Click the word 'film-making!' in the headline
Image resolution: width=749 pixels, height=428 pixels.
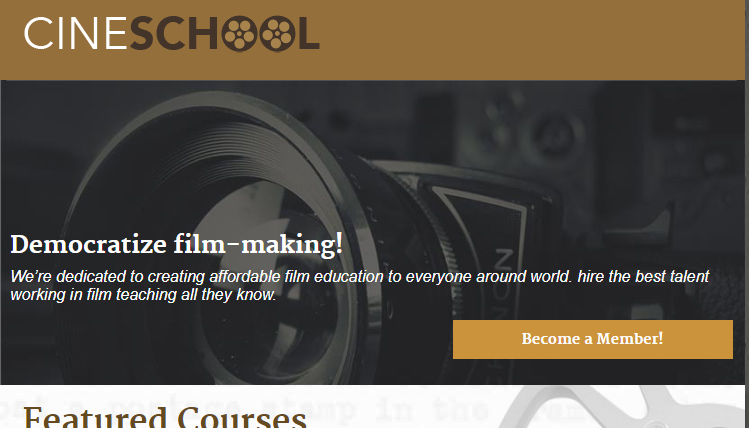[258, 244]
